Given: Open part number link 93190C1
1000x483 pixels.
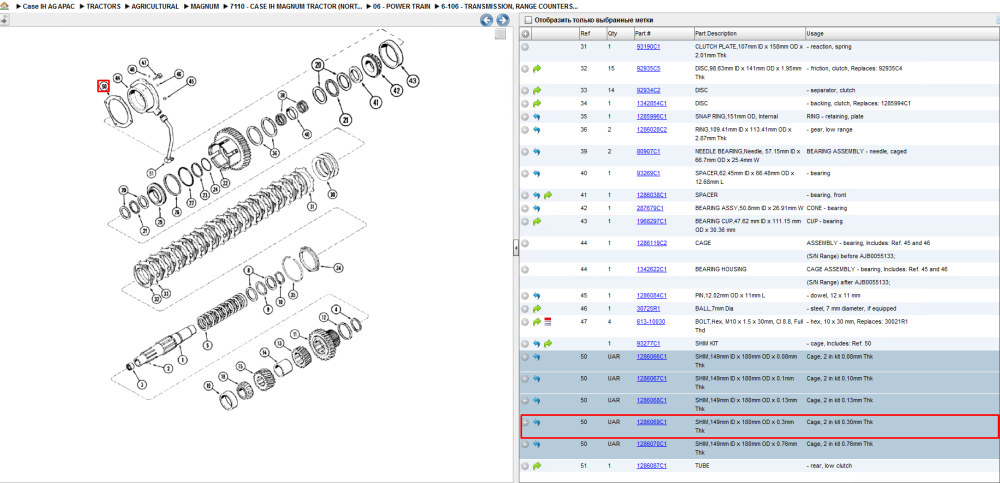Looking at the screenshot, I should 648,47.
